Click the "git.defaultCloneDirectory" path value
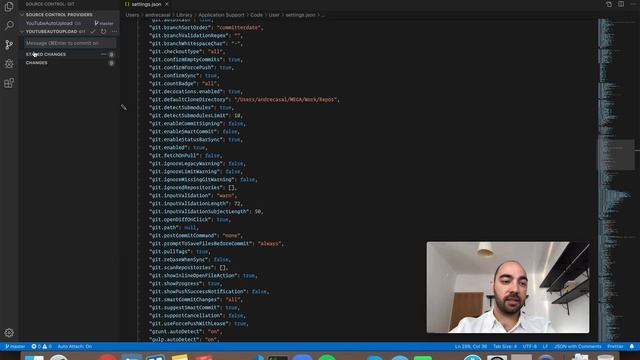640x360 pixels. tap(286, 100)
